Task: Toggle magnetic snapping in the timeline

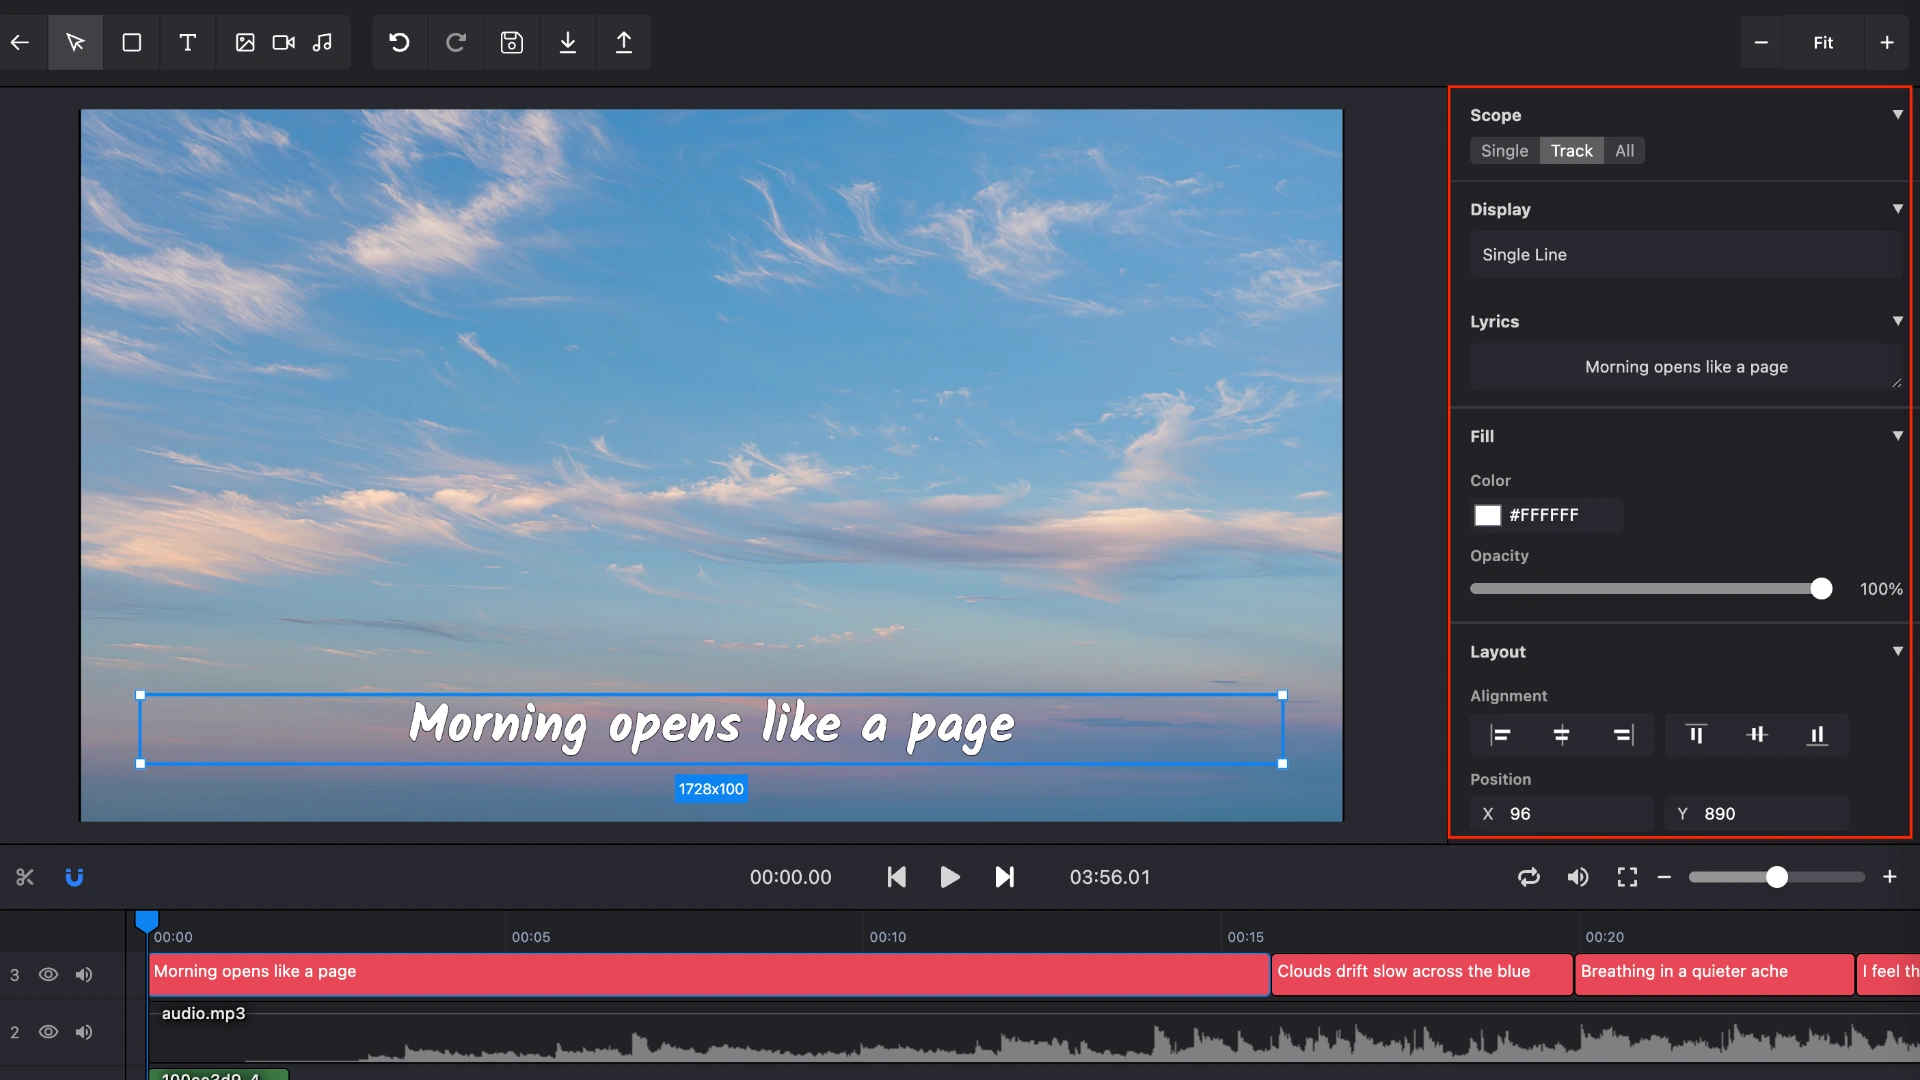Action: coord(75,877)
